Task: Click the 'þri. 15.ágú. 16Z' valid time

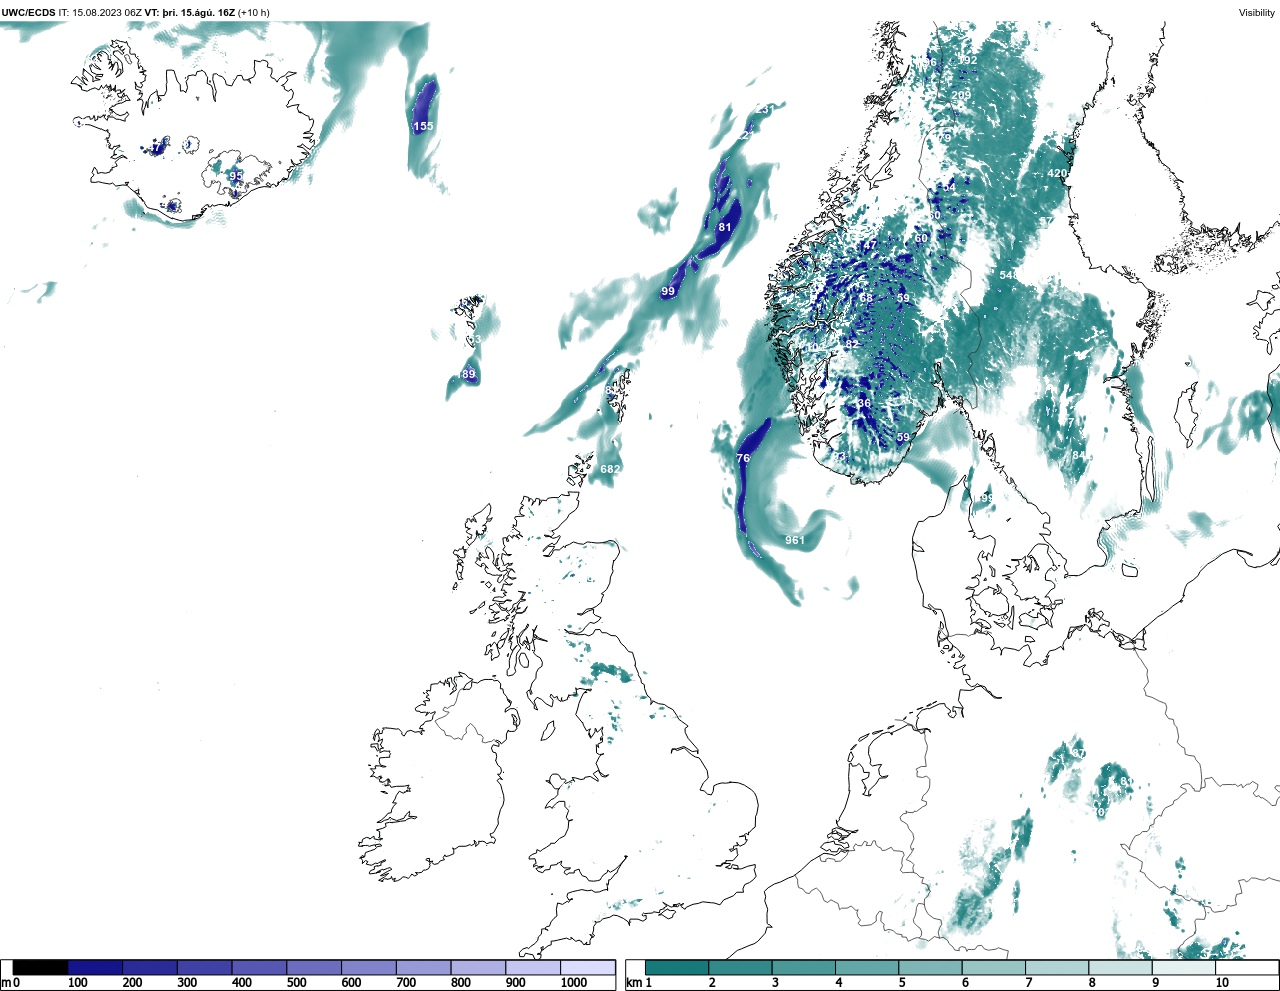Action: [198, 13]
